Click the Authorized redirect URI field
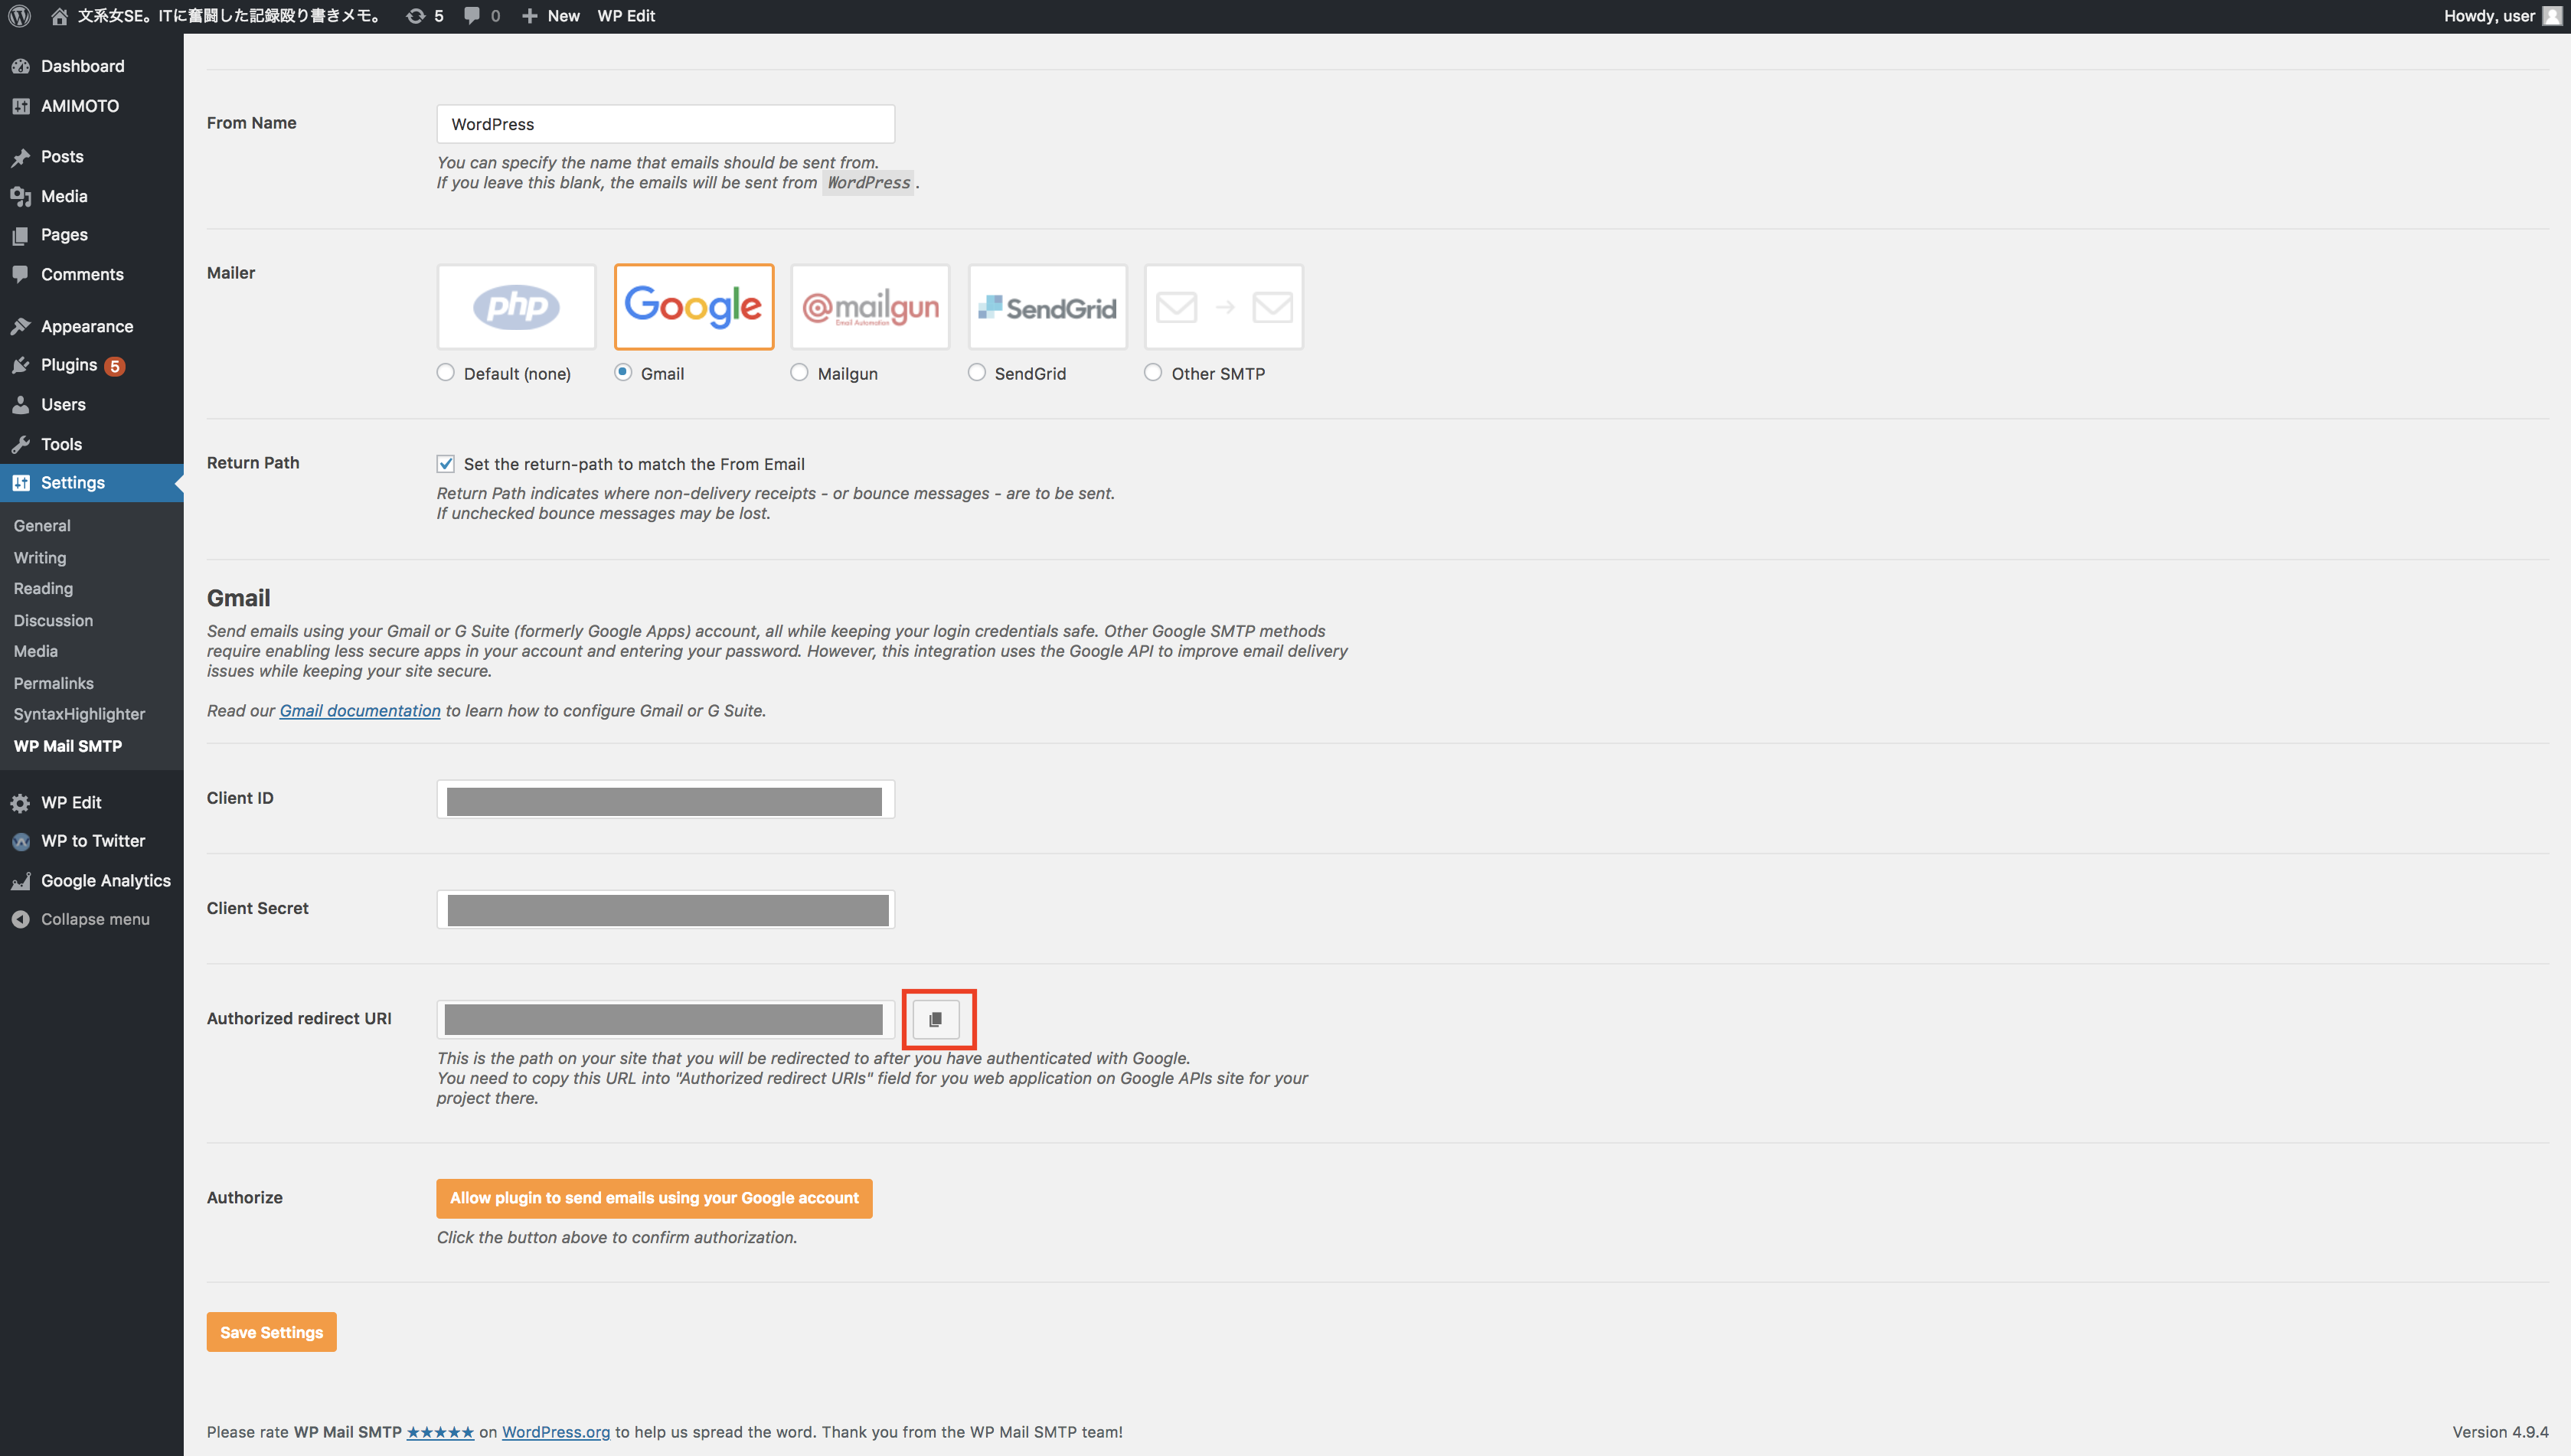The image size is (2571, 1456). 666,1020
